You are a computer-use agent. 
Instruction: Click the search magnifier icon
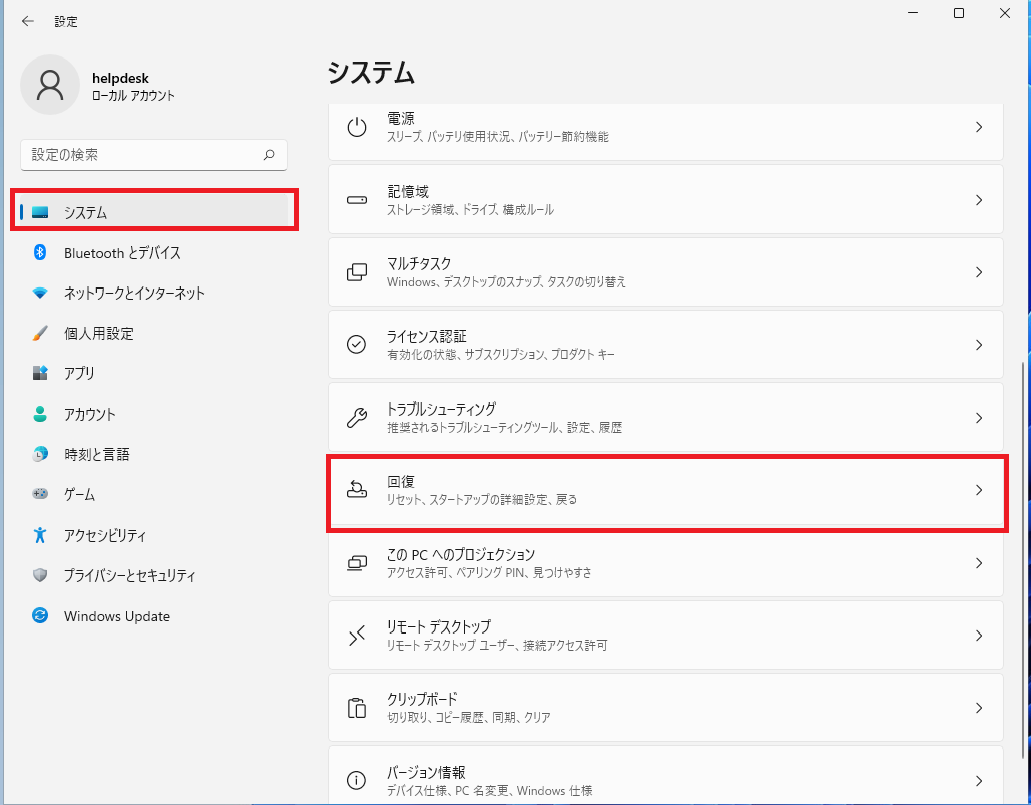click(x=269, y=155)
